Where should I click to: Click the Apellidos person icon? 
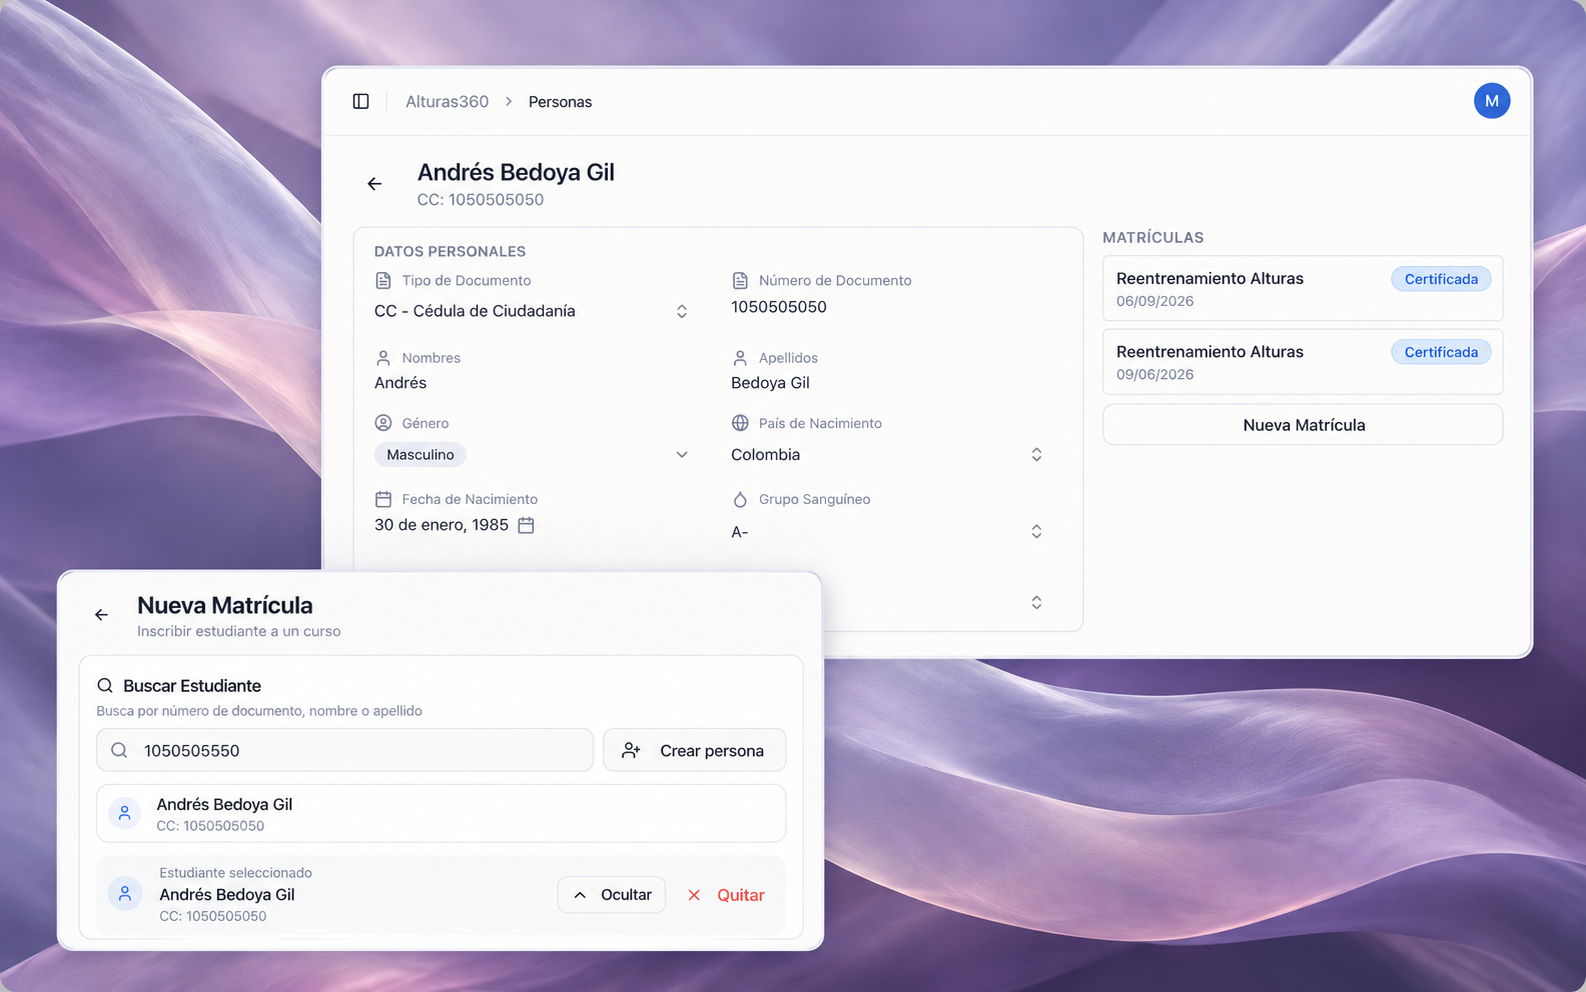pyautogui.click(x=740, y=358)
